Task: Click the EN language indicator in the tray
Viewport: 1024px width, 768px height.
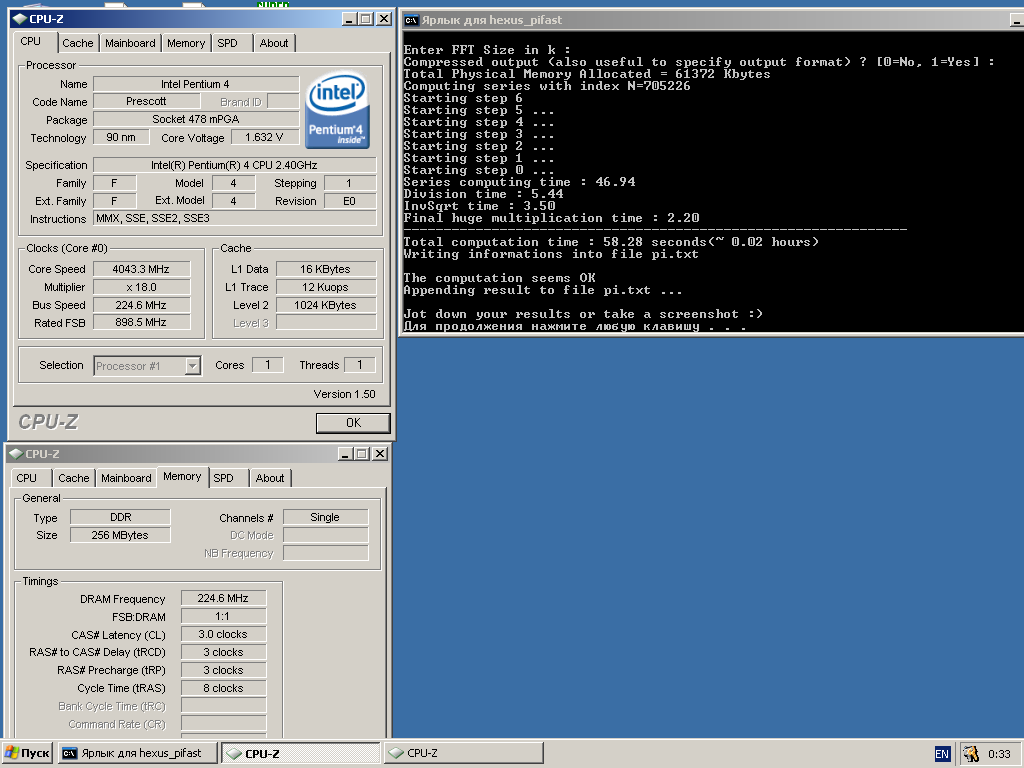Action: click(942, 754)
